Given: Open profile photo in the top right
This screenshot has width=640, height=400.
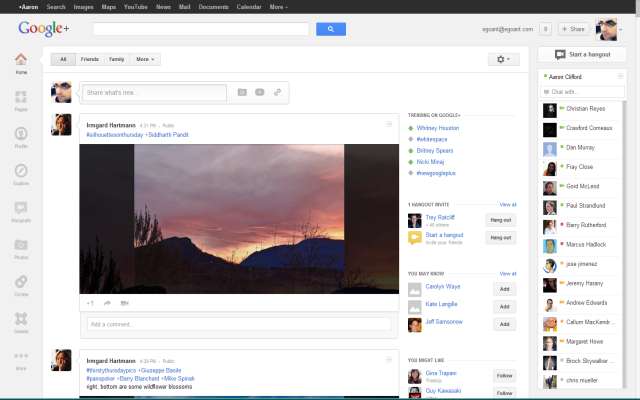Looking at the screenshot, I should click(606, 29).
